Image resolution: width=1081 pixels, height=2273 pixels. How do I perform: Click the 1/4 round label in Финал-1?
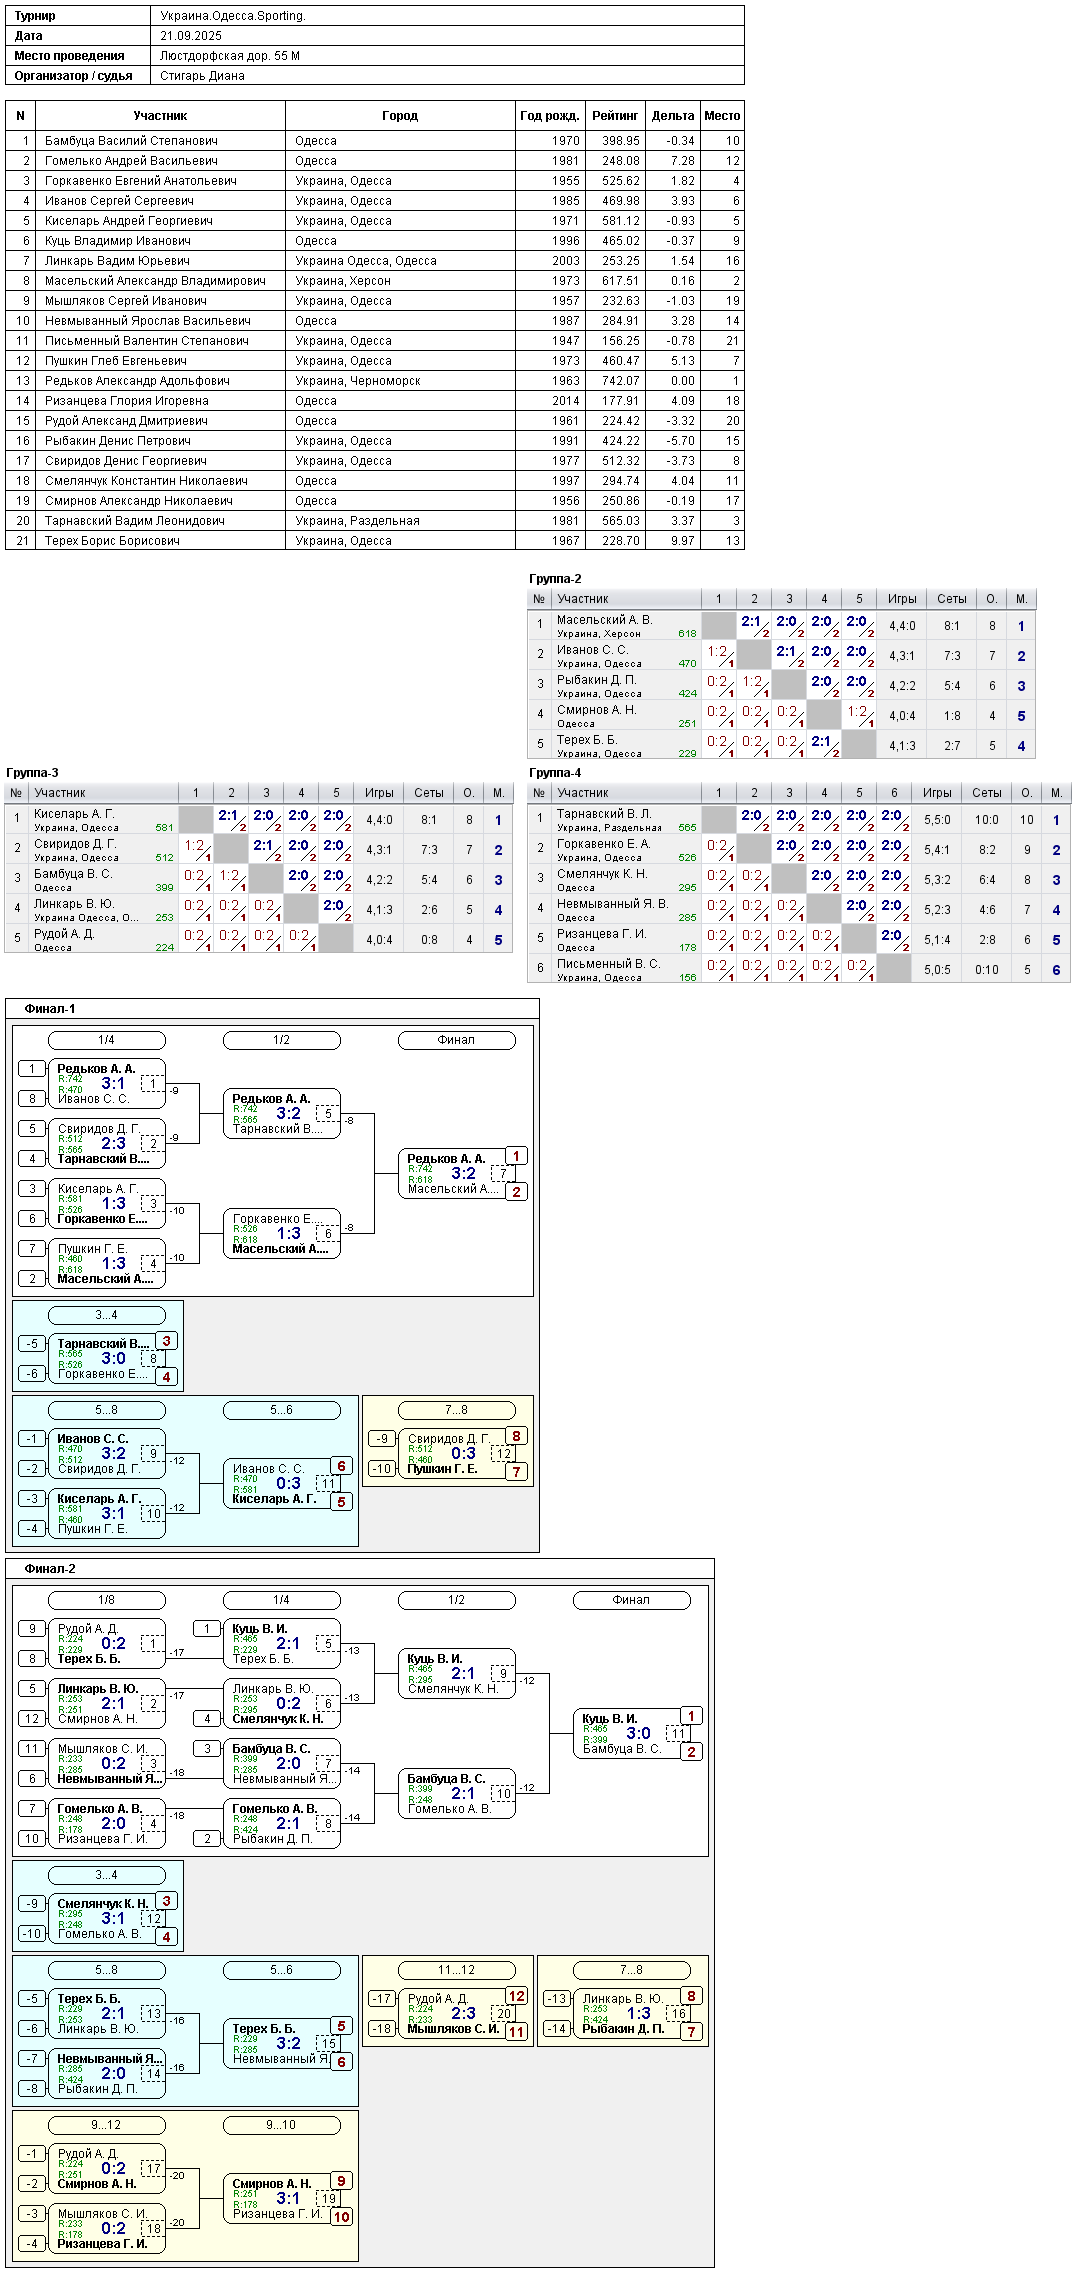[106, 1040]
